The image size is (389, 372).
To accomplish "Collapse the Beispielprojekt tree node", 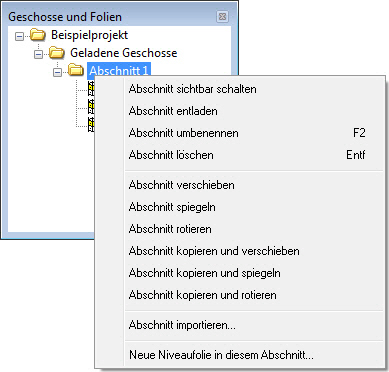I will pos(20,36).
